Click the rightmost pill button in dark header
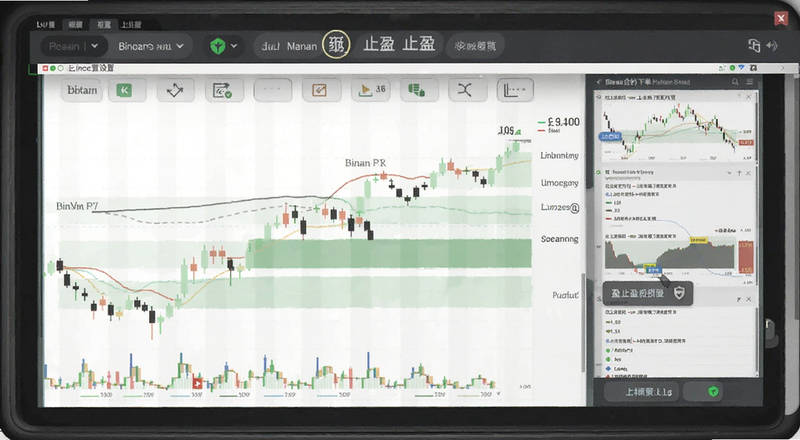Image resolution: width=800 pixels, height=440 pixels. tap(475, 46)
